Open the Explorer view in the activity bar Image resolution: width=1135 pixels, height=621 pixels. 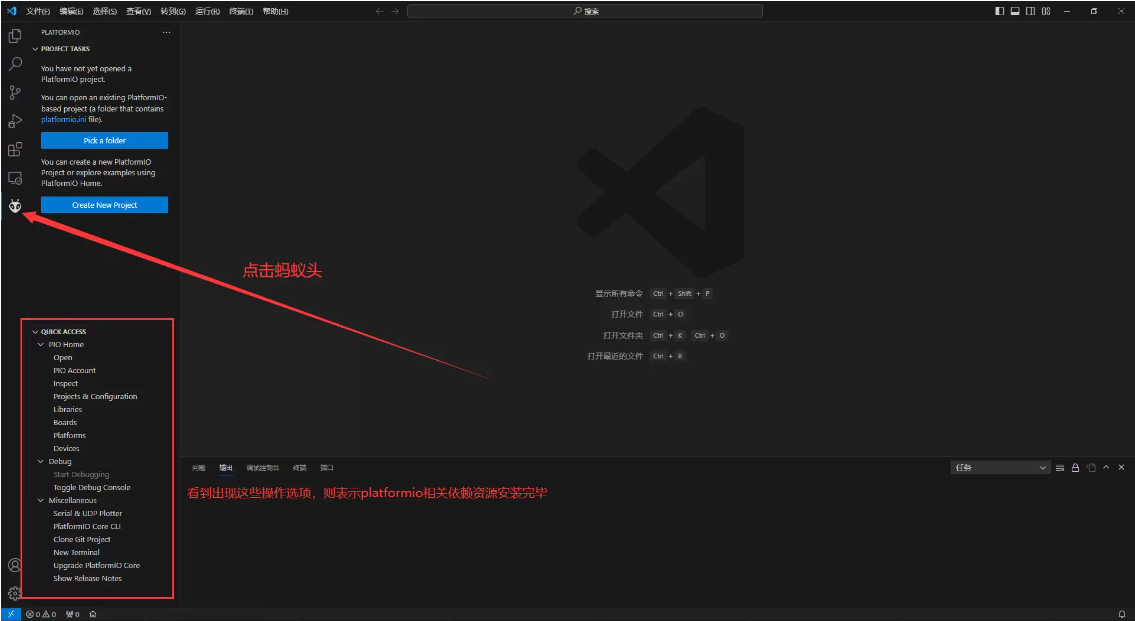click(x=14, y=35)
